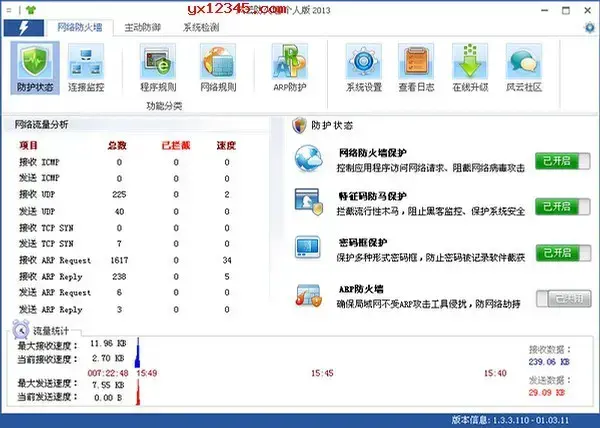
Task: Click the 007:22:48 uptime timer
Action: coord(108,373)
